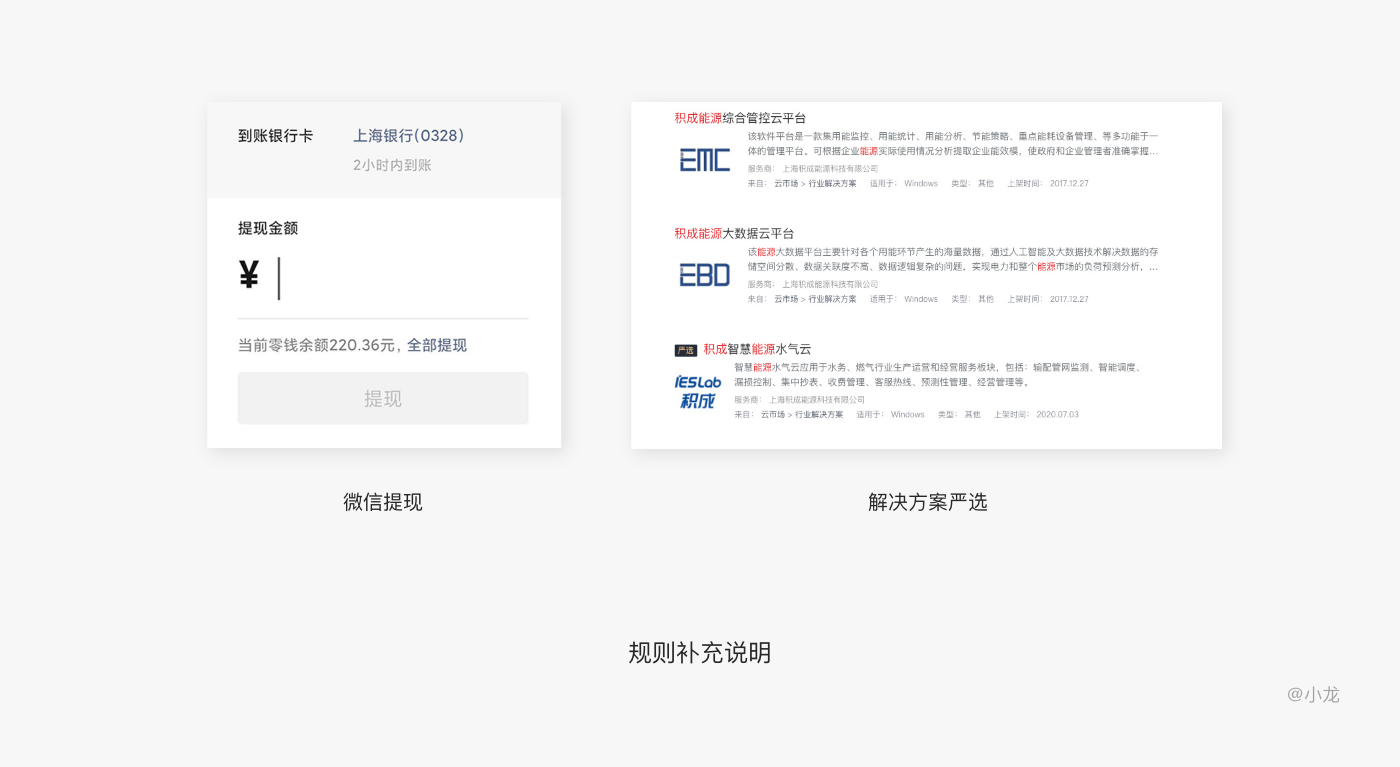Click 云市场 breadcrumb in the EMC listing

(785, 184)
